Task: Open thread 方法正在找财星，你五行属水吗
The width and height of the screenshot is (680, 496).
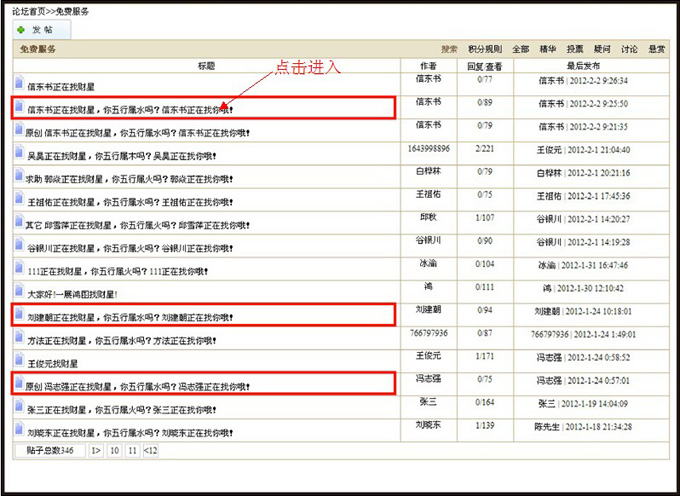Action: pos(122,341)
